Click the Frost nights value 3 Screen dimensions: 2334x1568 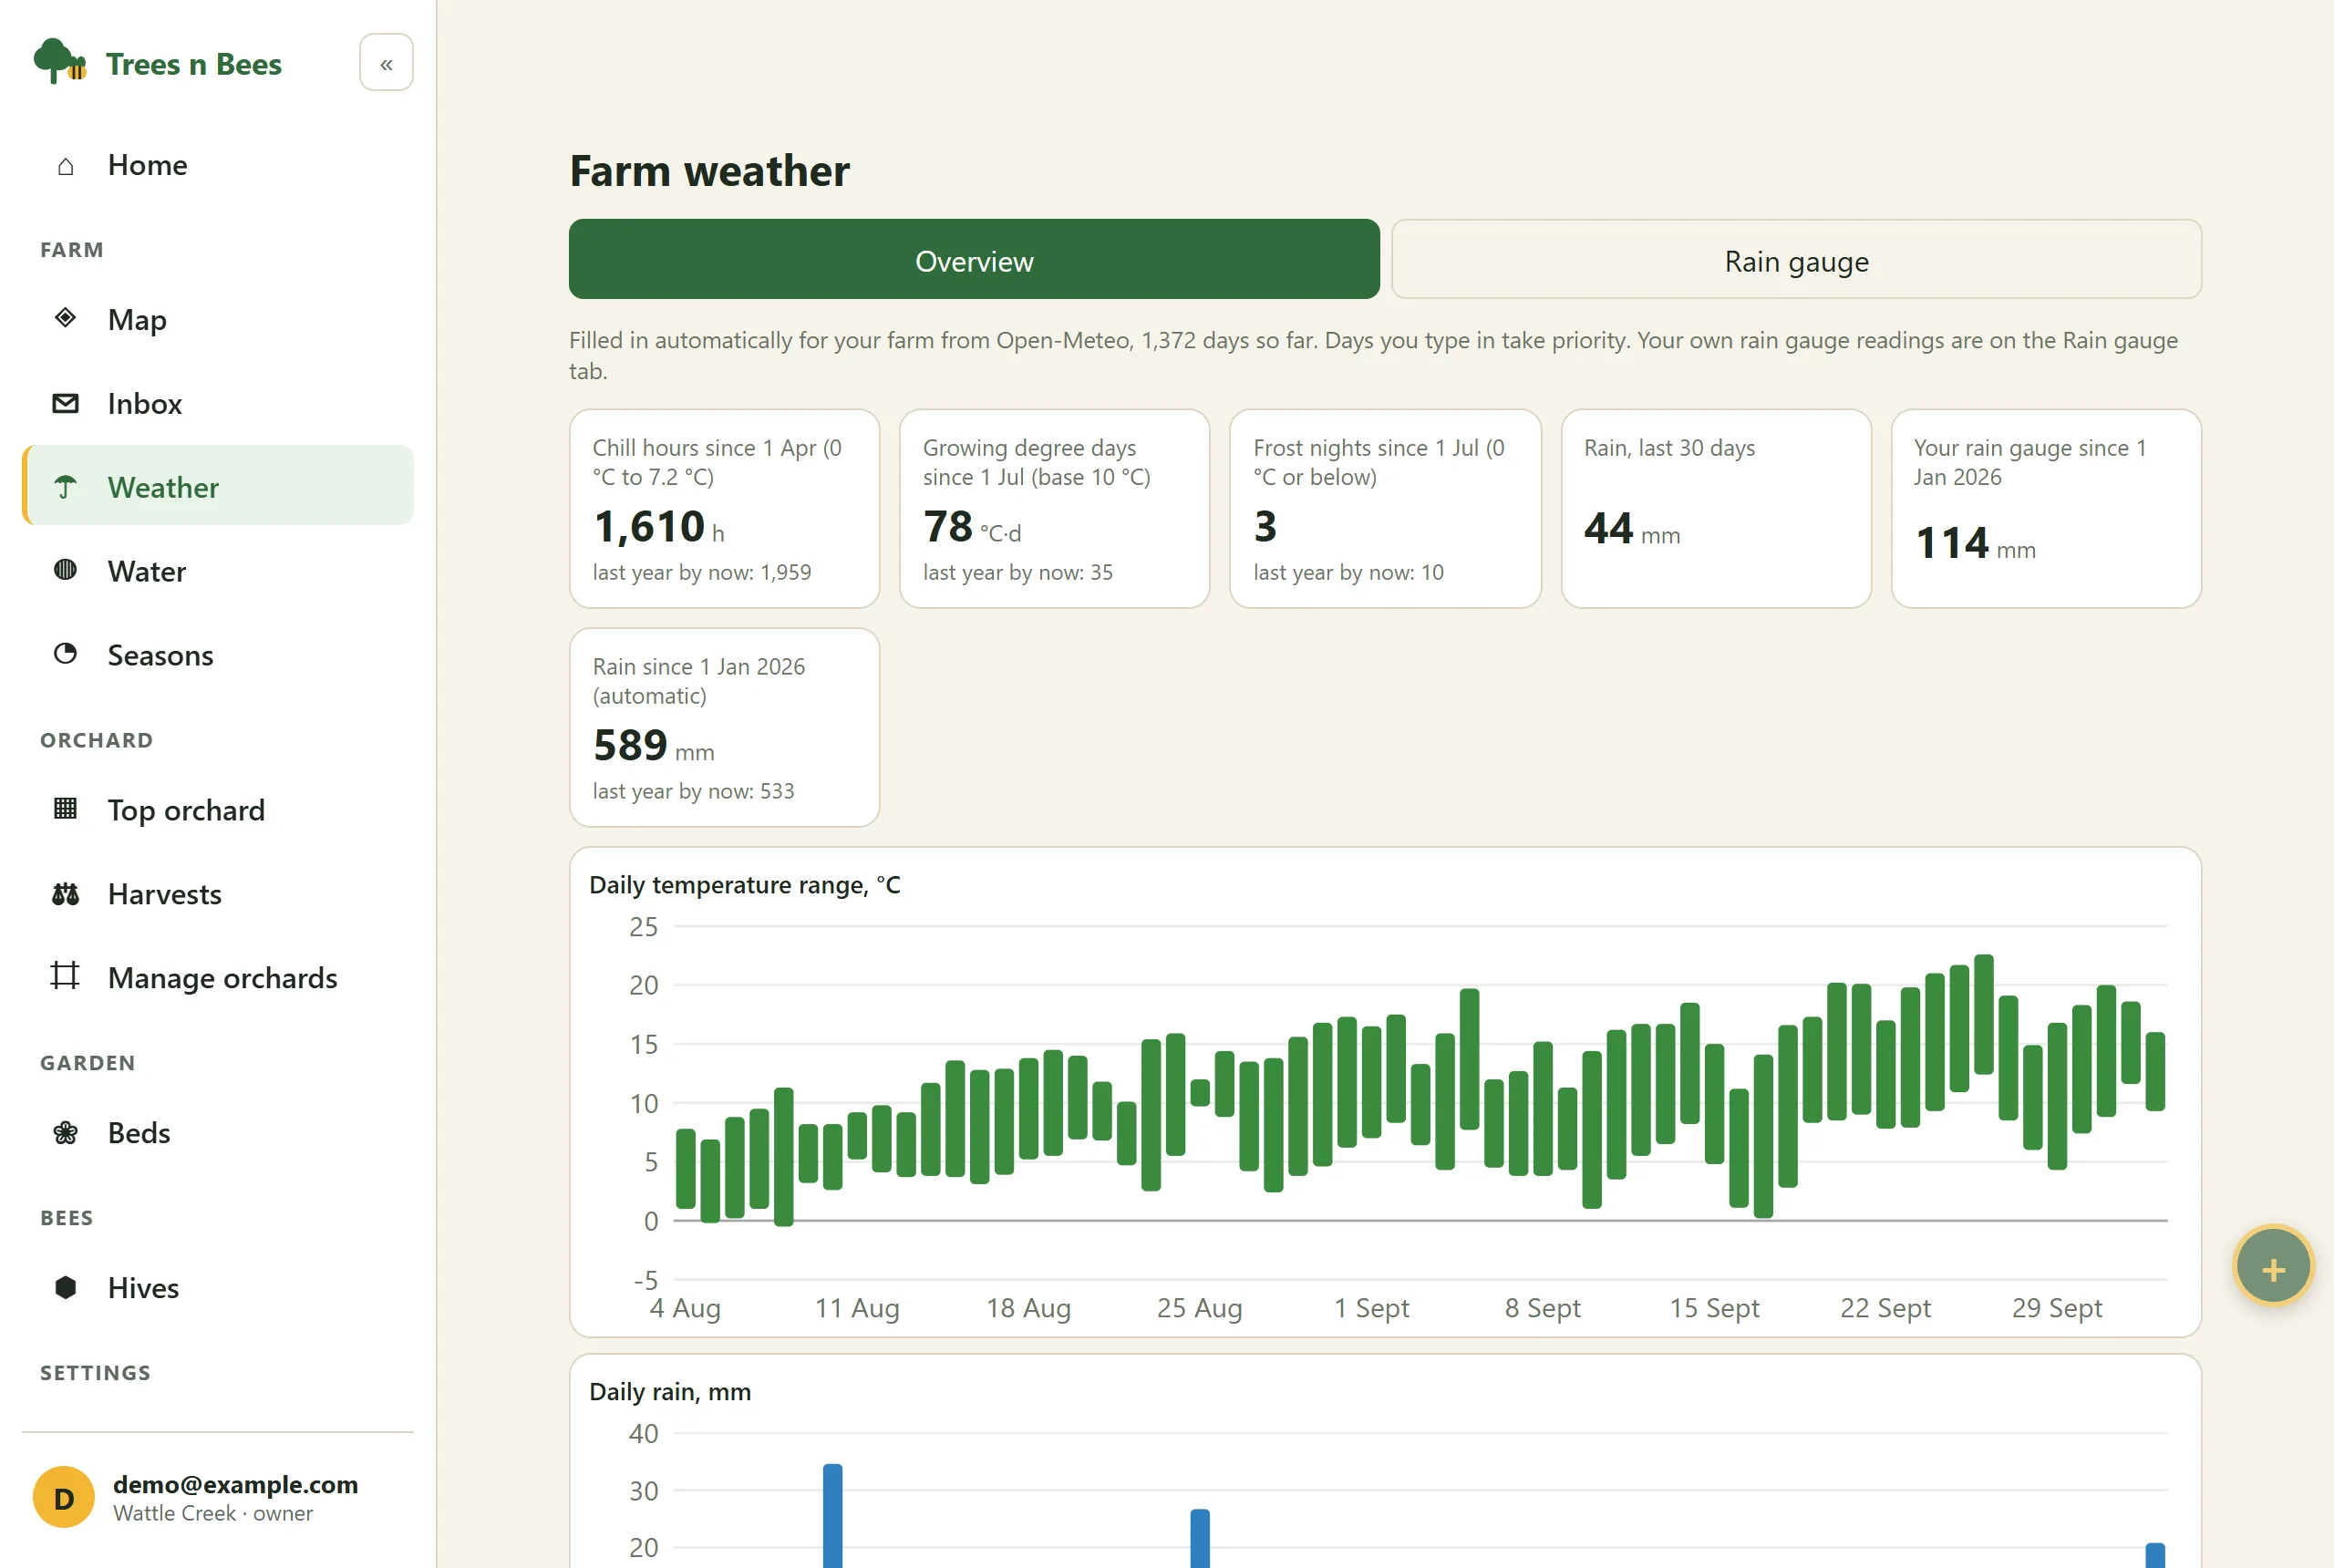[1265, 526]
